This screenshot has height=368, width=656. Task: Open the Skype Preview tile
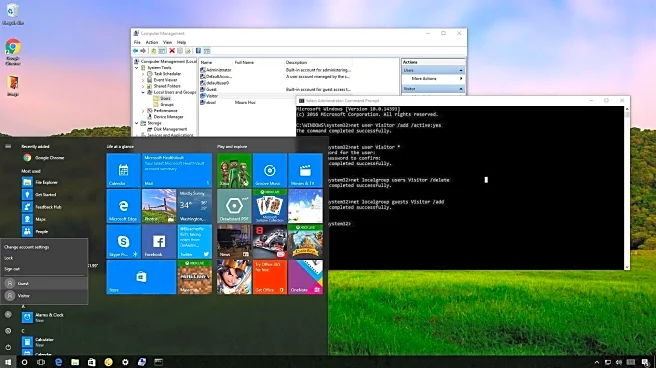tap(123, 241)
